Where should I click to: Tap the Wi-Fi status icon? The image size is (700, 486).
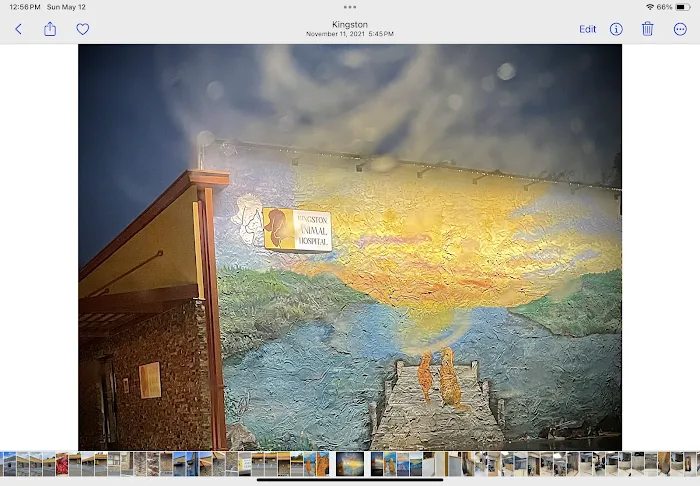tap(650, 7)
